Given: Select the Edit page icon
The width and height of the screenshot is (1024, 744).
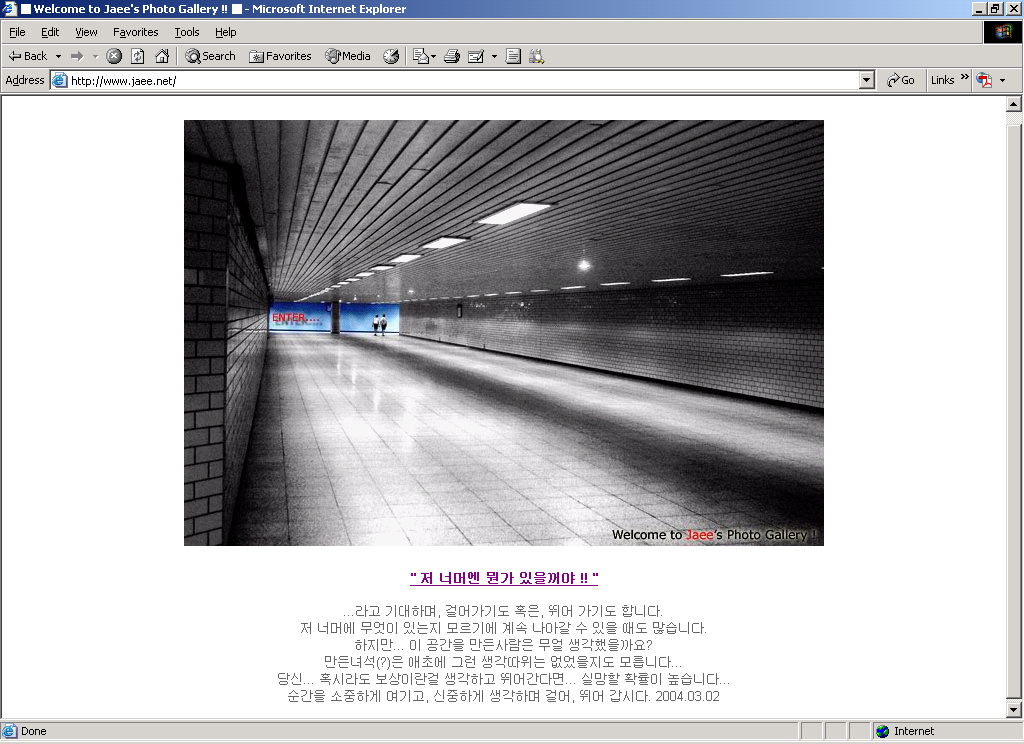Looking at the screenshot, I should click(475, 56).
